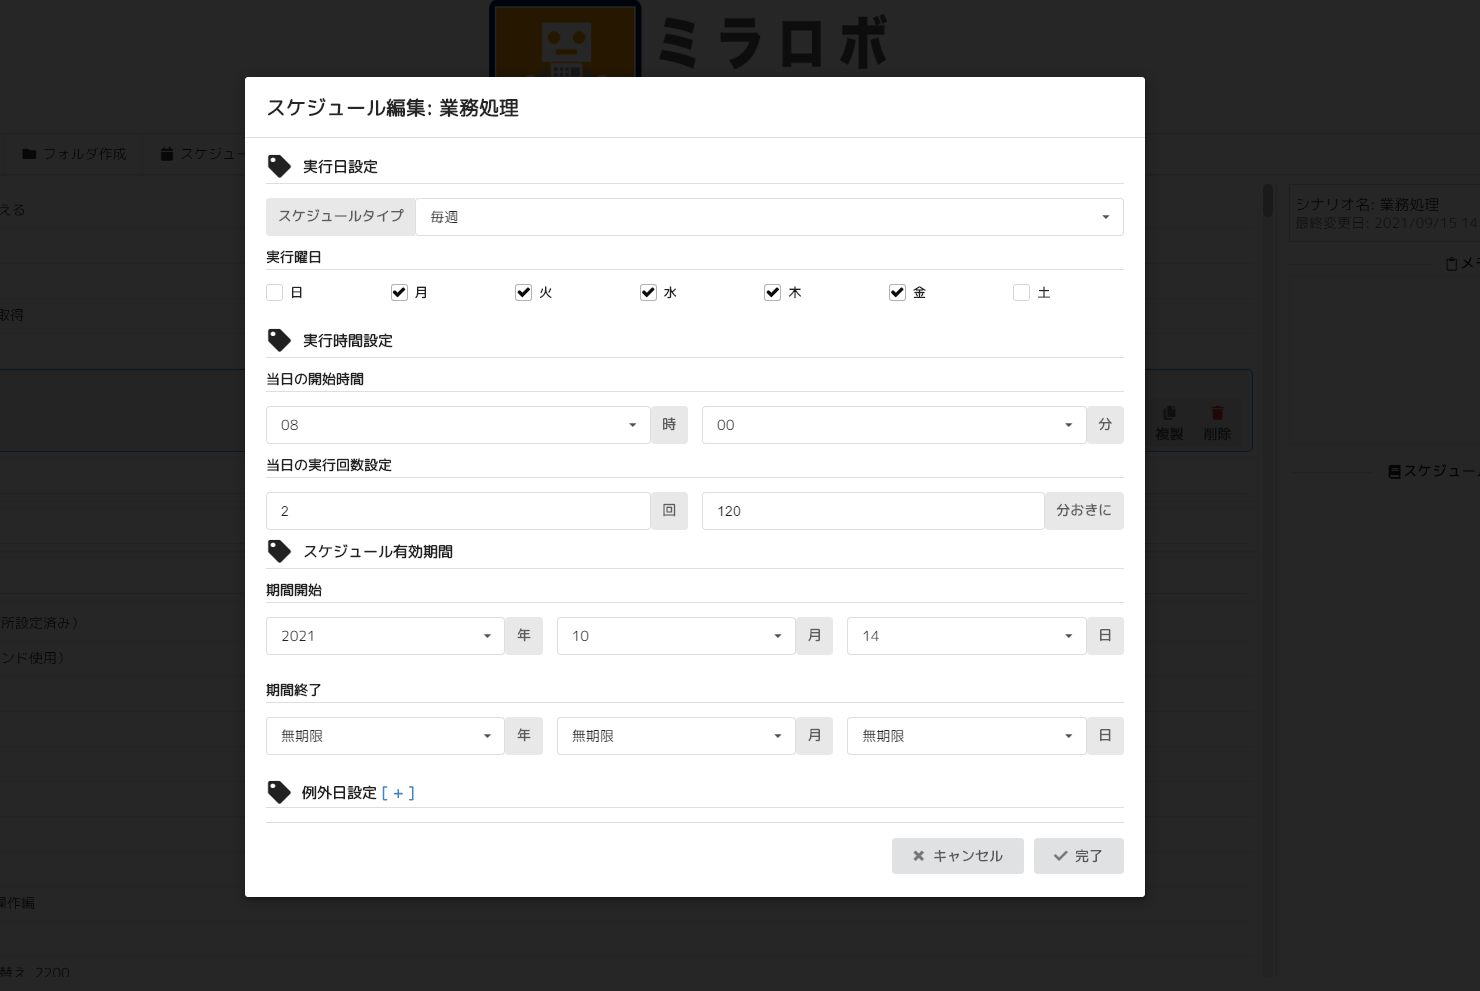The width and height of the screenshot is (1480, 991).
Task: Open the 期間終了 month dropdown showing 無期限
Action: pyautogui.click(x=675, y=736)
